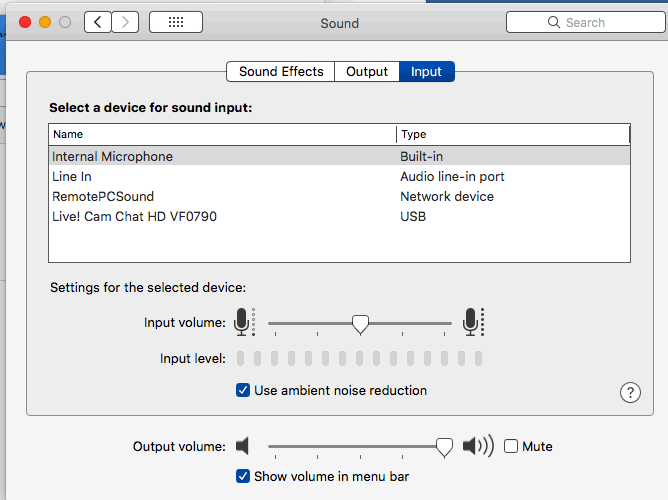Select the Input tab
Image resolution: width=668 pixels, height=500 pixels.
(426, 72)
